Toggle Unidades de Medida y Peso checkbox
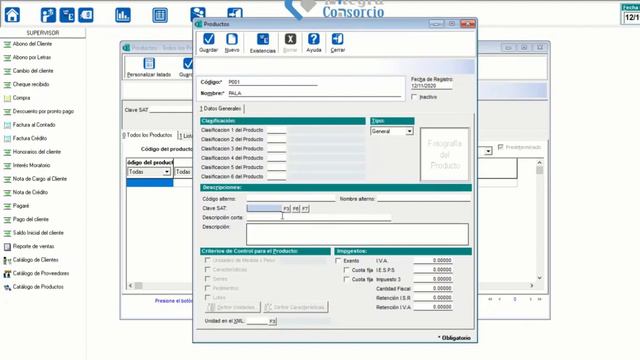The image size is (640, 360). coord(207,260)
